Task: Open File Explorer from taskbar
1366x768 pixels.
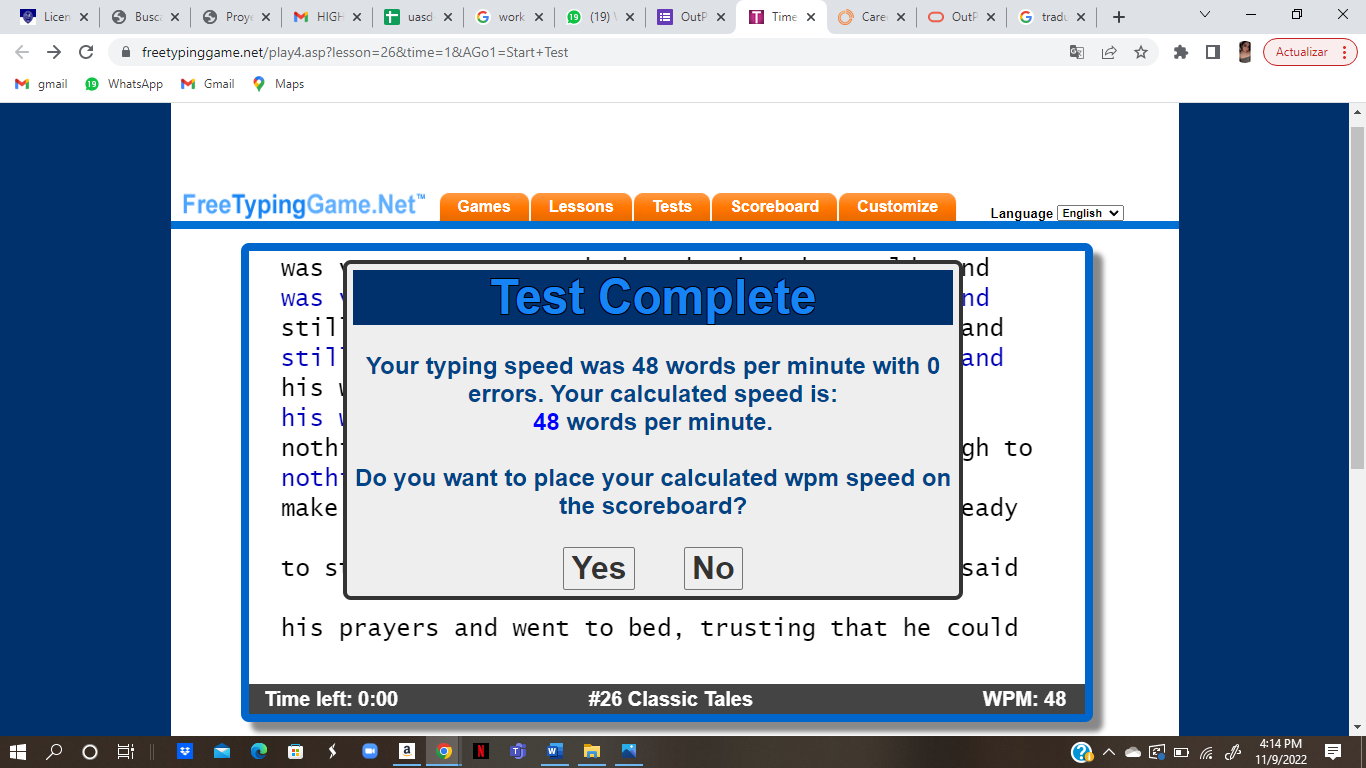Action: (592, 751)
